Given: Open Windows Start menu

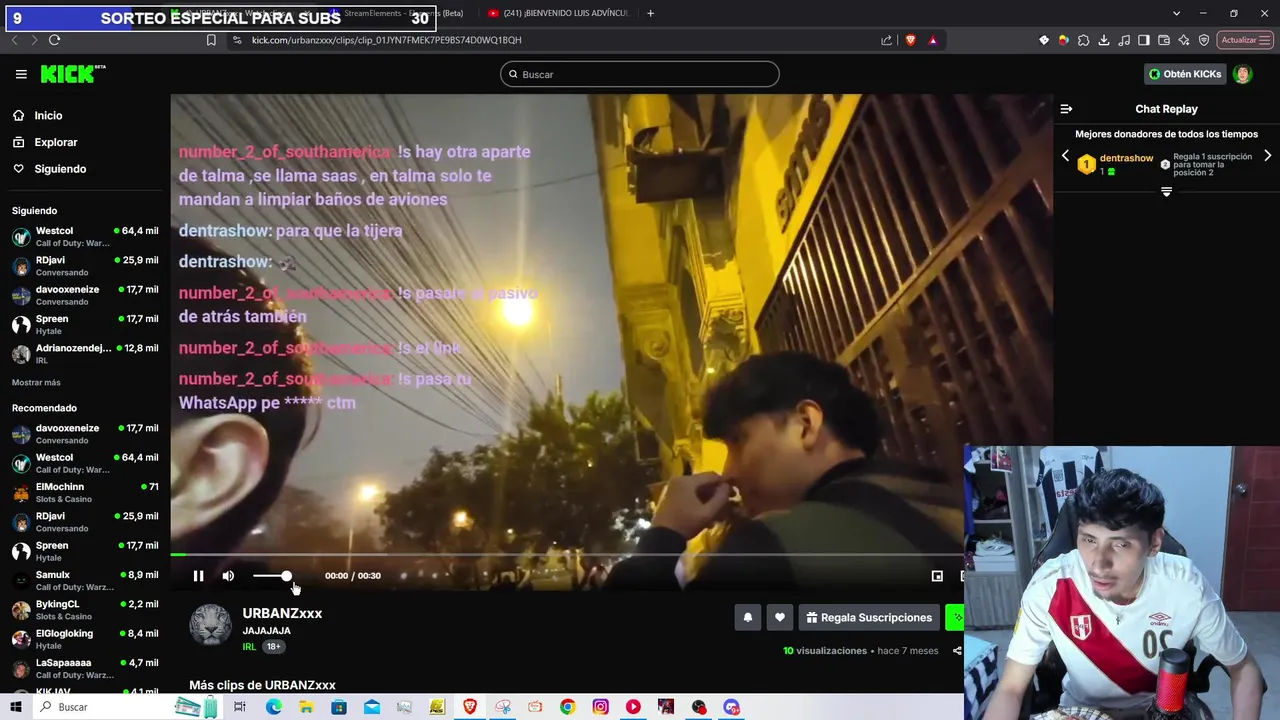Looking at the screenshot, I should click(x=16, y=707).
